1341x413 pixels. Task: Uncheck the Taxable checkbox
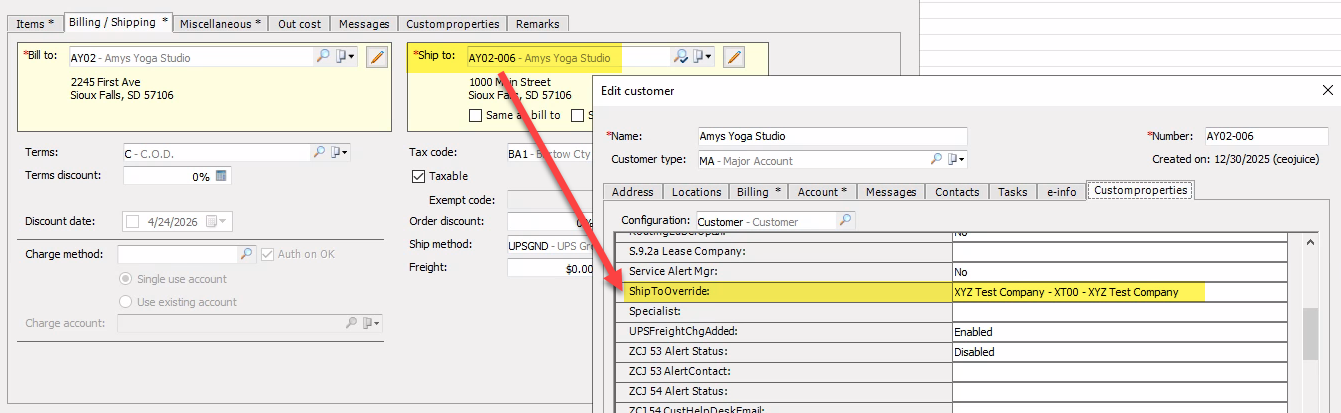tap(418, 176)
